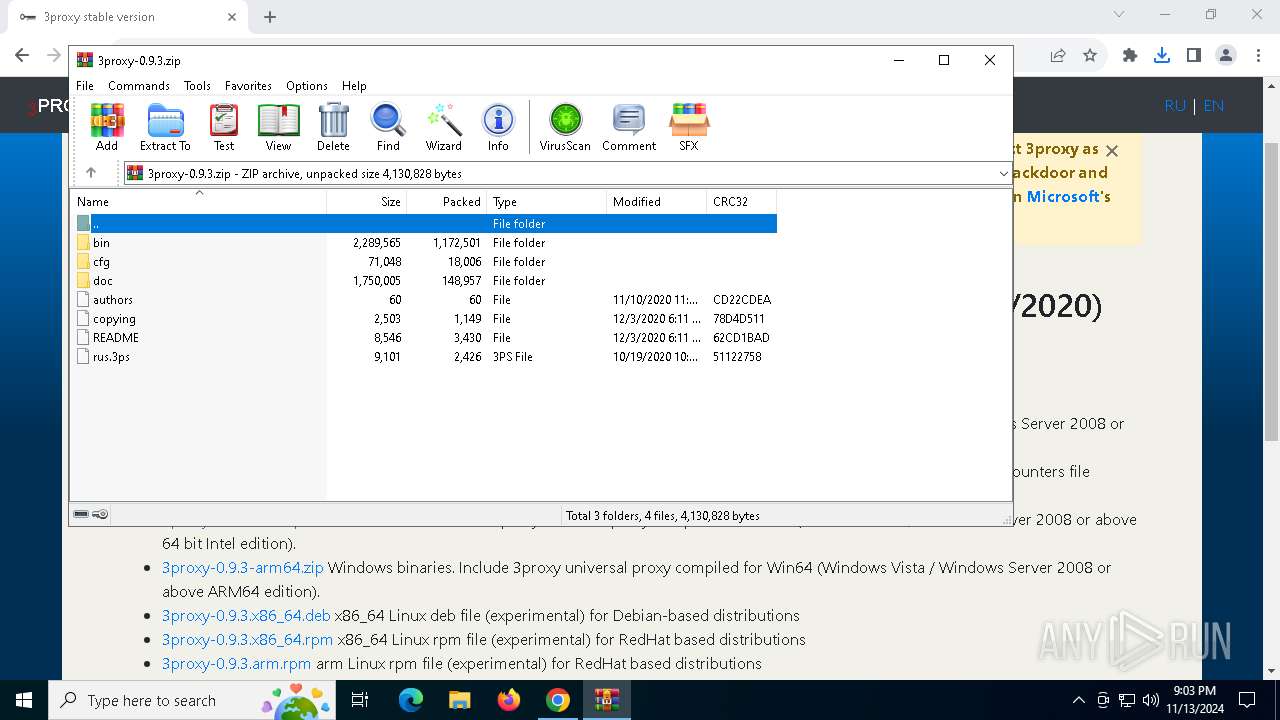Open the Help menu
1280x720 pixels.
coord(354,86)
